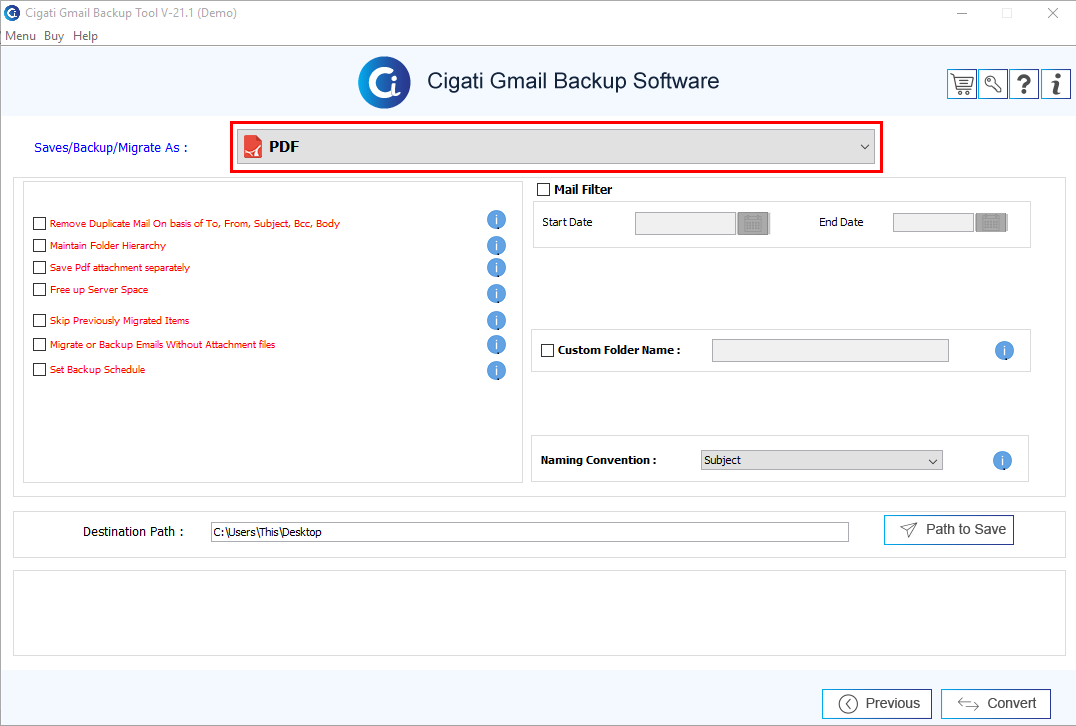The height and width of the screenshot is (726, 1076).
Task: Click the Cigati Gmail Backup Software title
Action: coord(573,81)
